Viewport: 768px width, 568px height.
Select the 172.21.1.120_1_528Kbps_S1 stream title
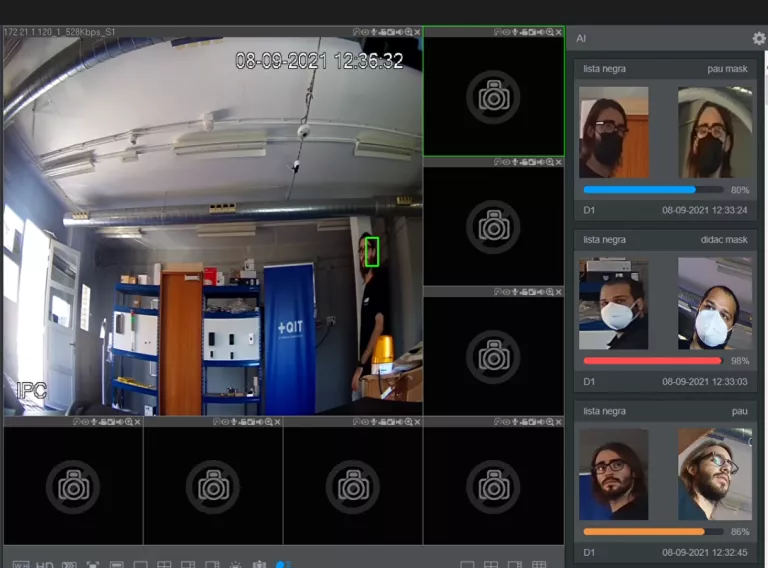[59, 32]
